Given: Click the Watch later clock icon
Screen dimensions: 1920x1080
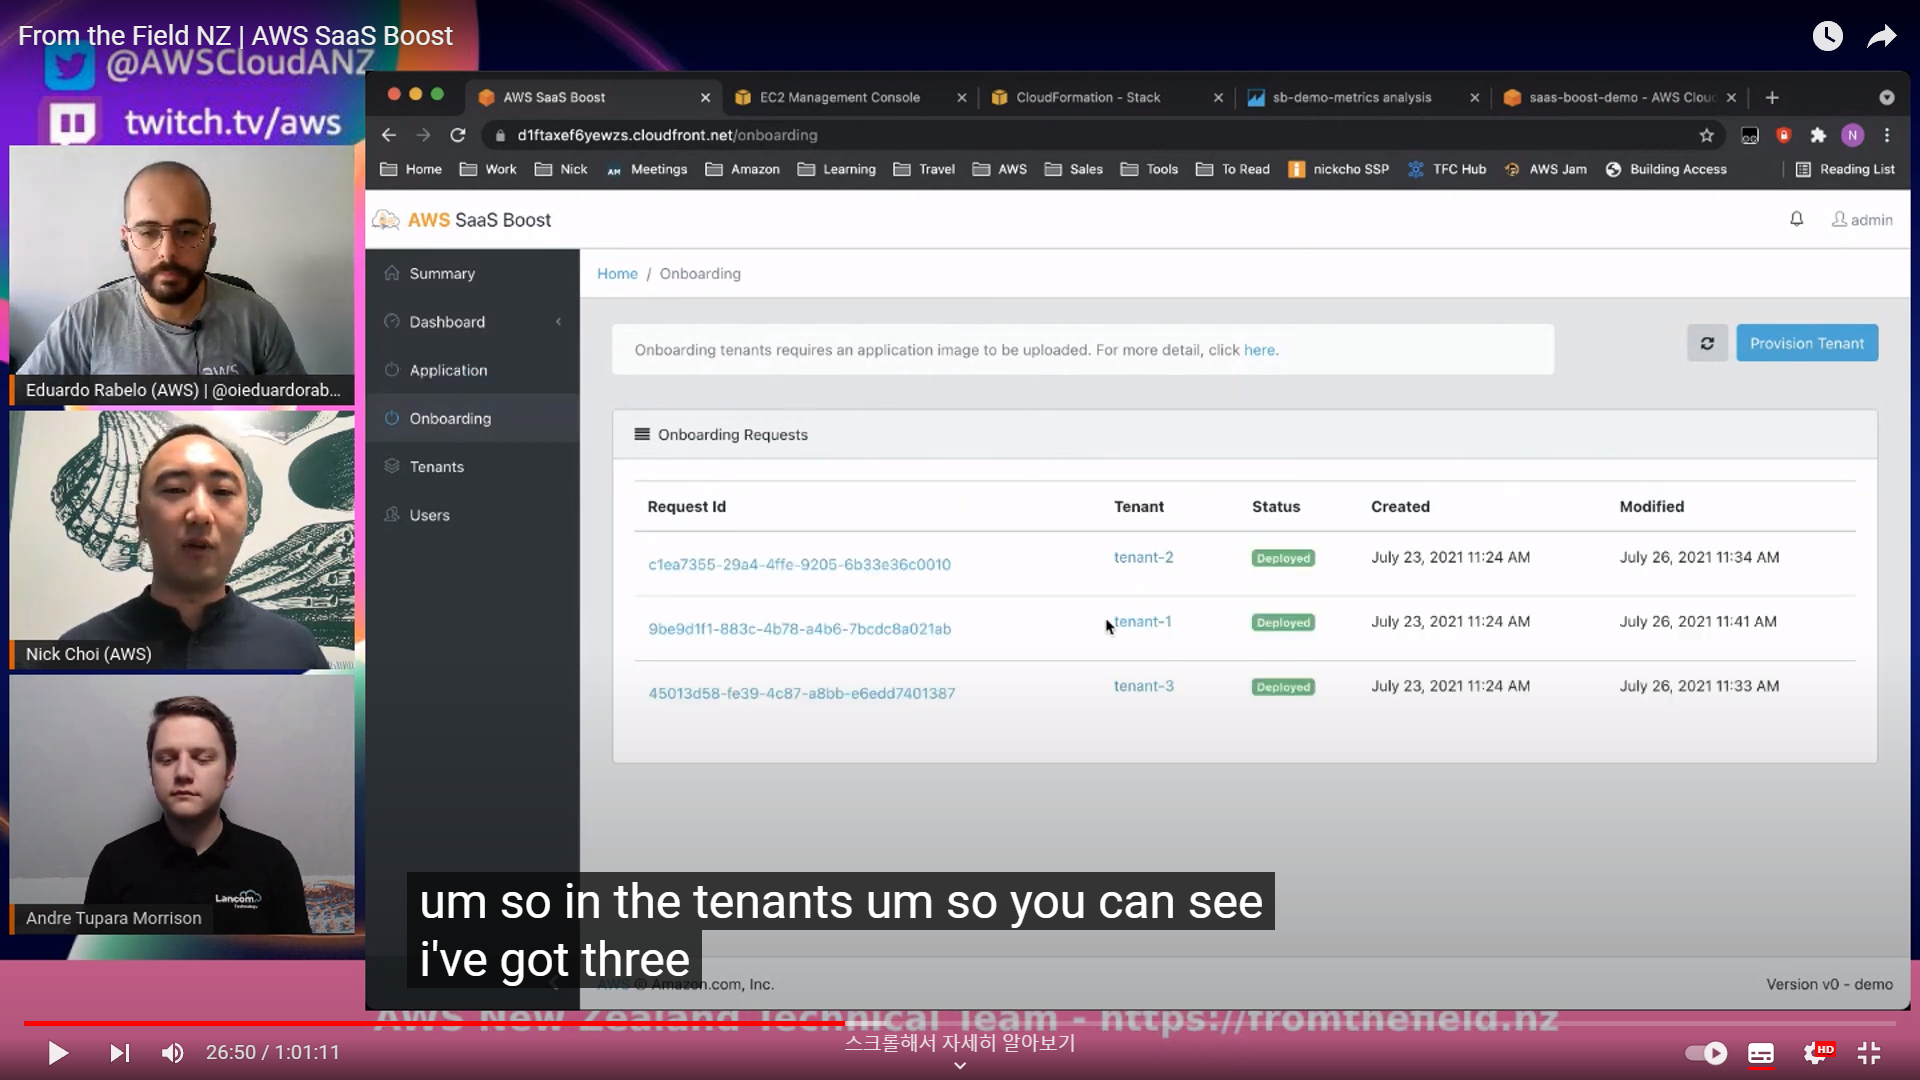Looking at the screenshot, I should pyautogui.click(x=1827, y=36).
